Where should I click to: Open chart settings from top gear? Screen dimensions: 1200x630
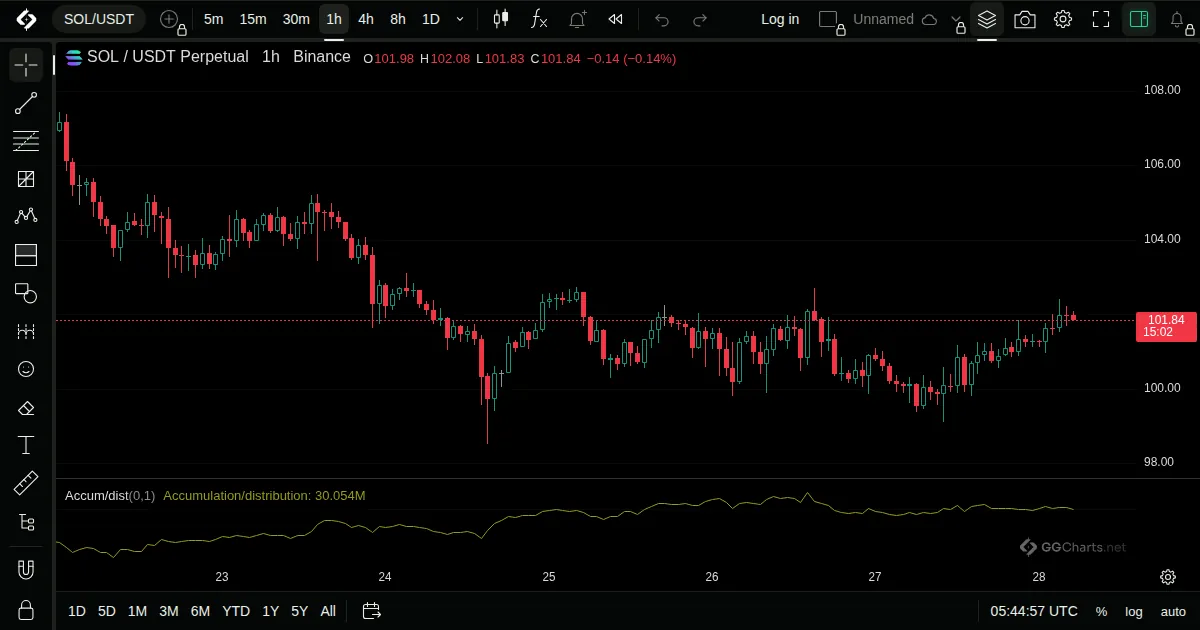click(x=1063, y=19)
